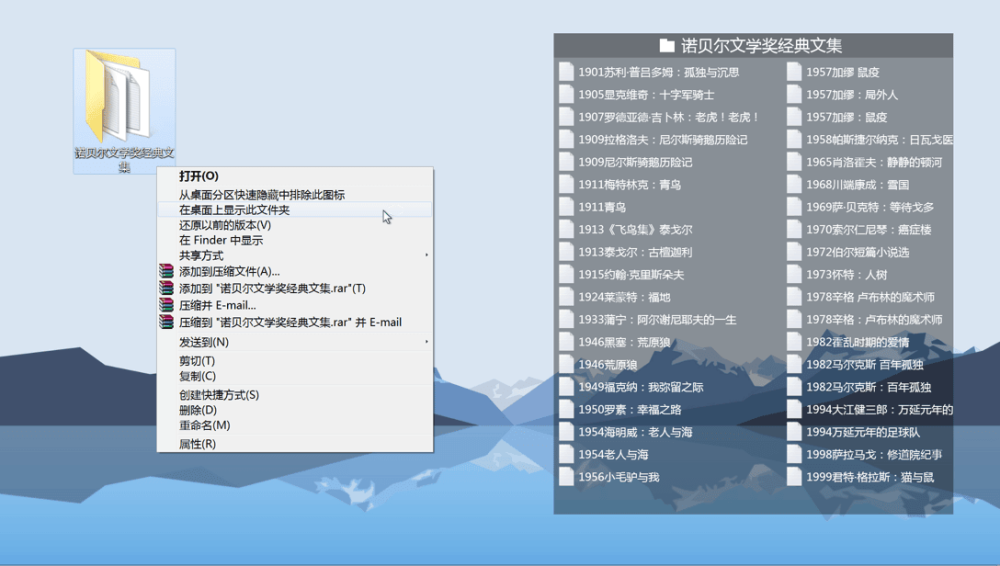The height and width of the screenshot is (566, 1000).
Task: Choose 在桌面上显示此文件夹
Action: tap(295, 210)
